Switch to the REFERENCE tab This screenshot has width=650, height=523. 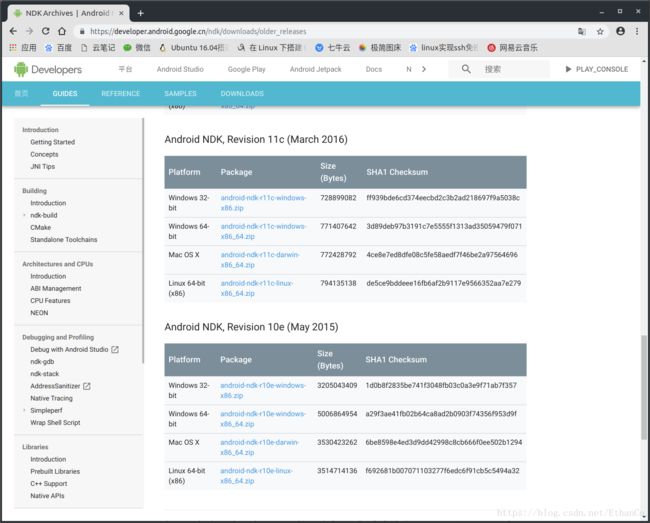(x=120, y=94)
